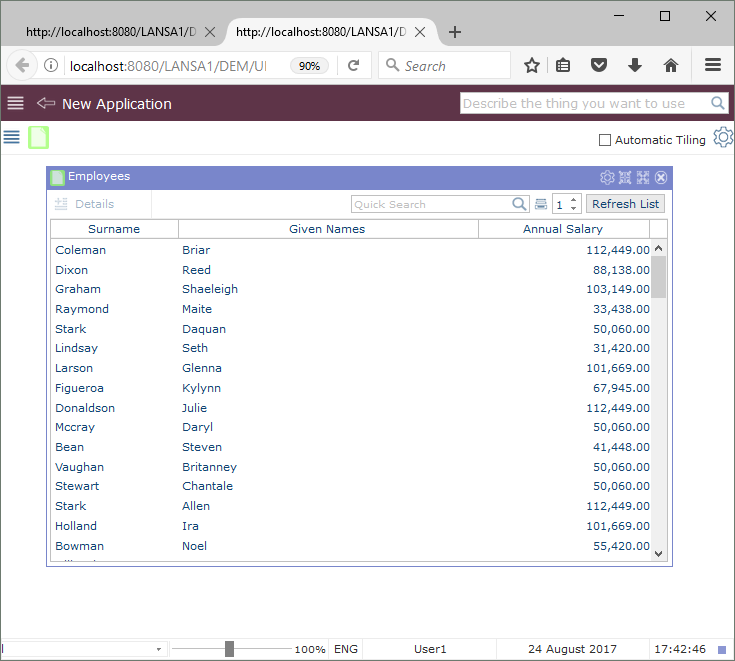Viewport: 735px width, 661px height.
Task: Click the User1 entry in status bar
Action: point(430,649)
